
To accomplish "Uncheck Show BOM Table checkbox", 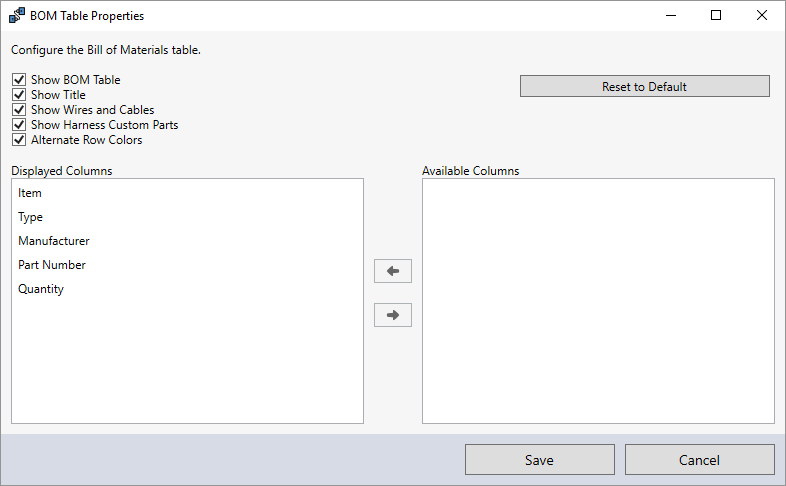I will [19, 80].
